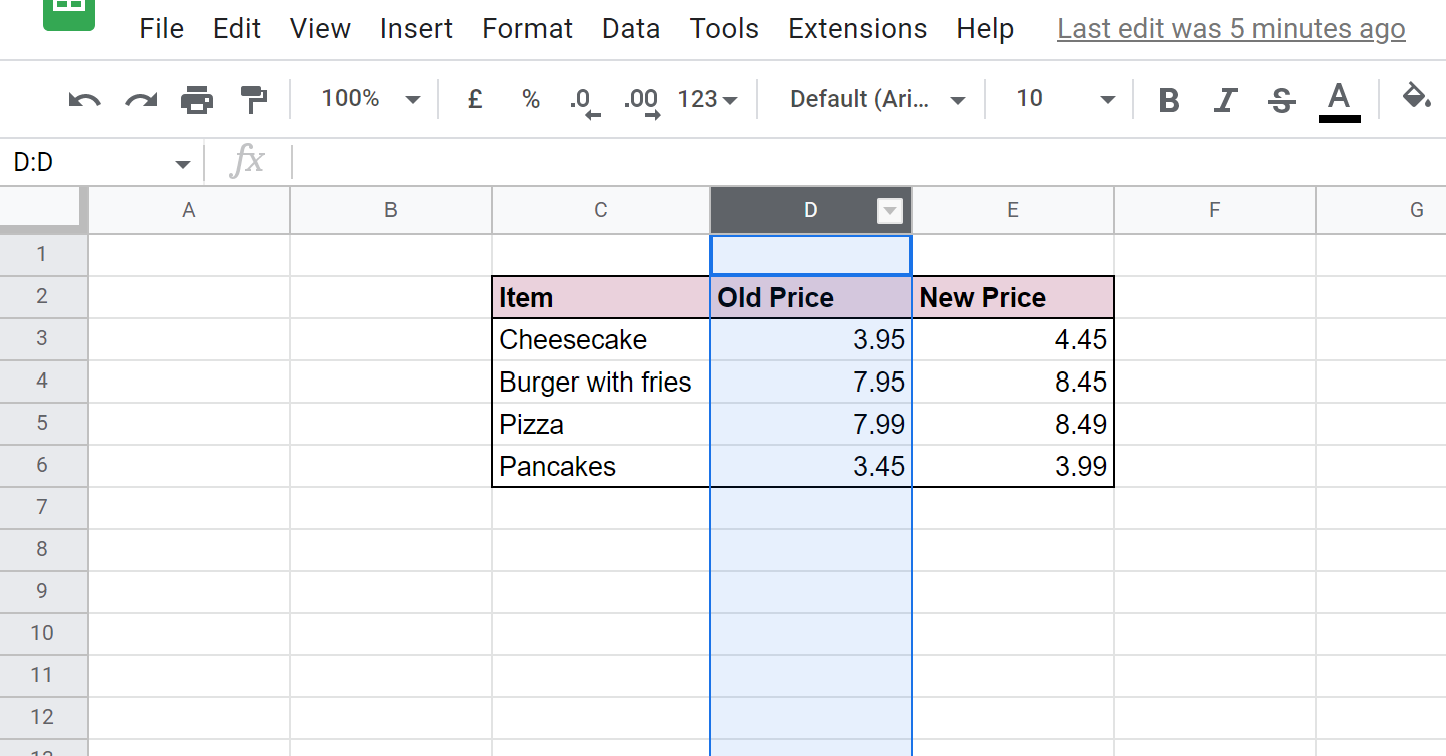The width and height of the screenshot is (1446, 756).
Task: Open the Print dialog
Action: (x=197, y=99)
